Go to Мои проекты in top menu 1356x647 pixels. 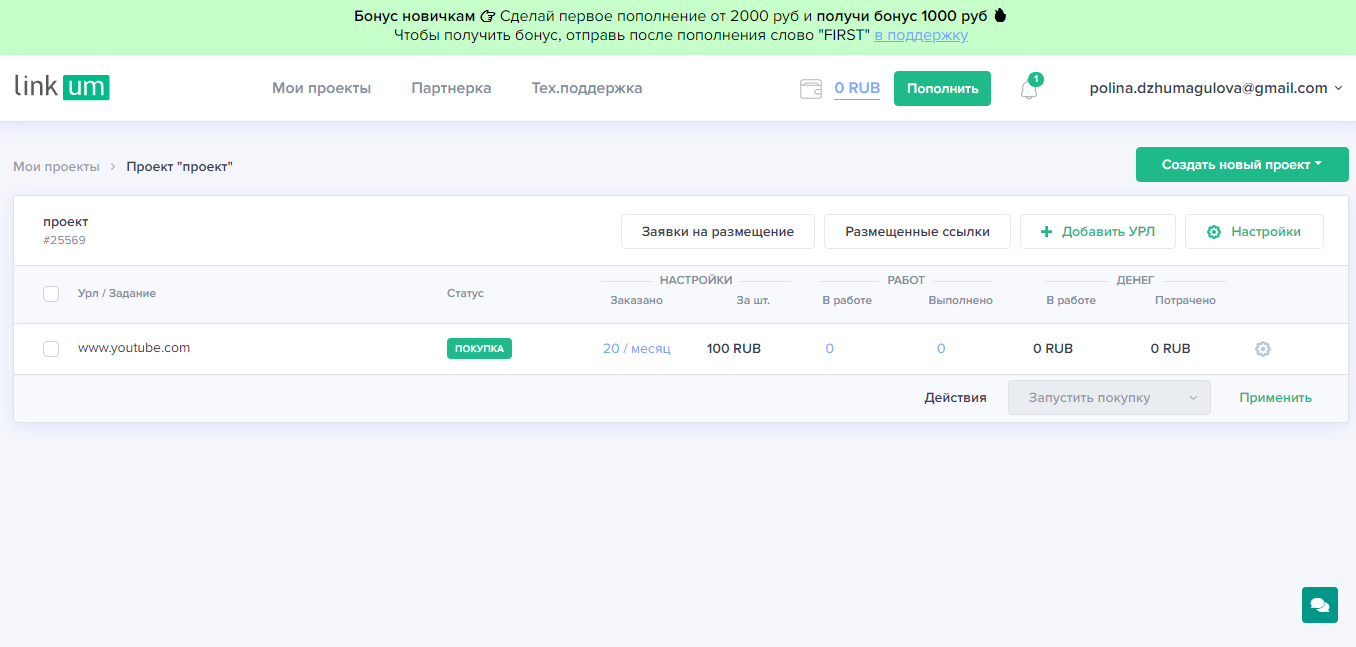tap(321, 88)
